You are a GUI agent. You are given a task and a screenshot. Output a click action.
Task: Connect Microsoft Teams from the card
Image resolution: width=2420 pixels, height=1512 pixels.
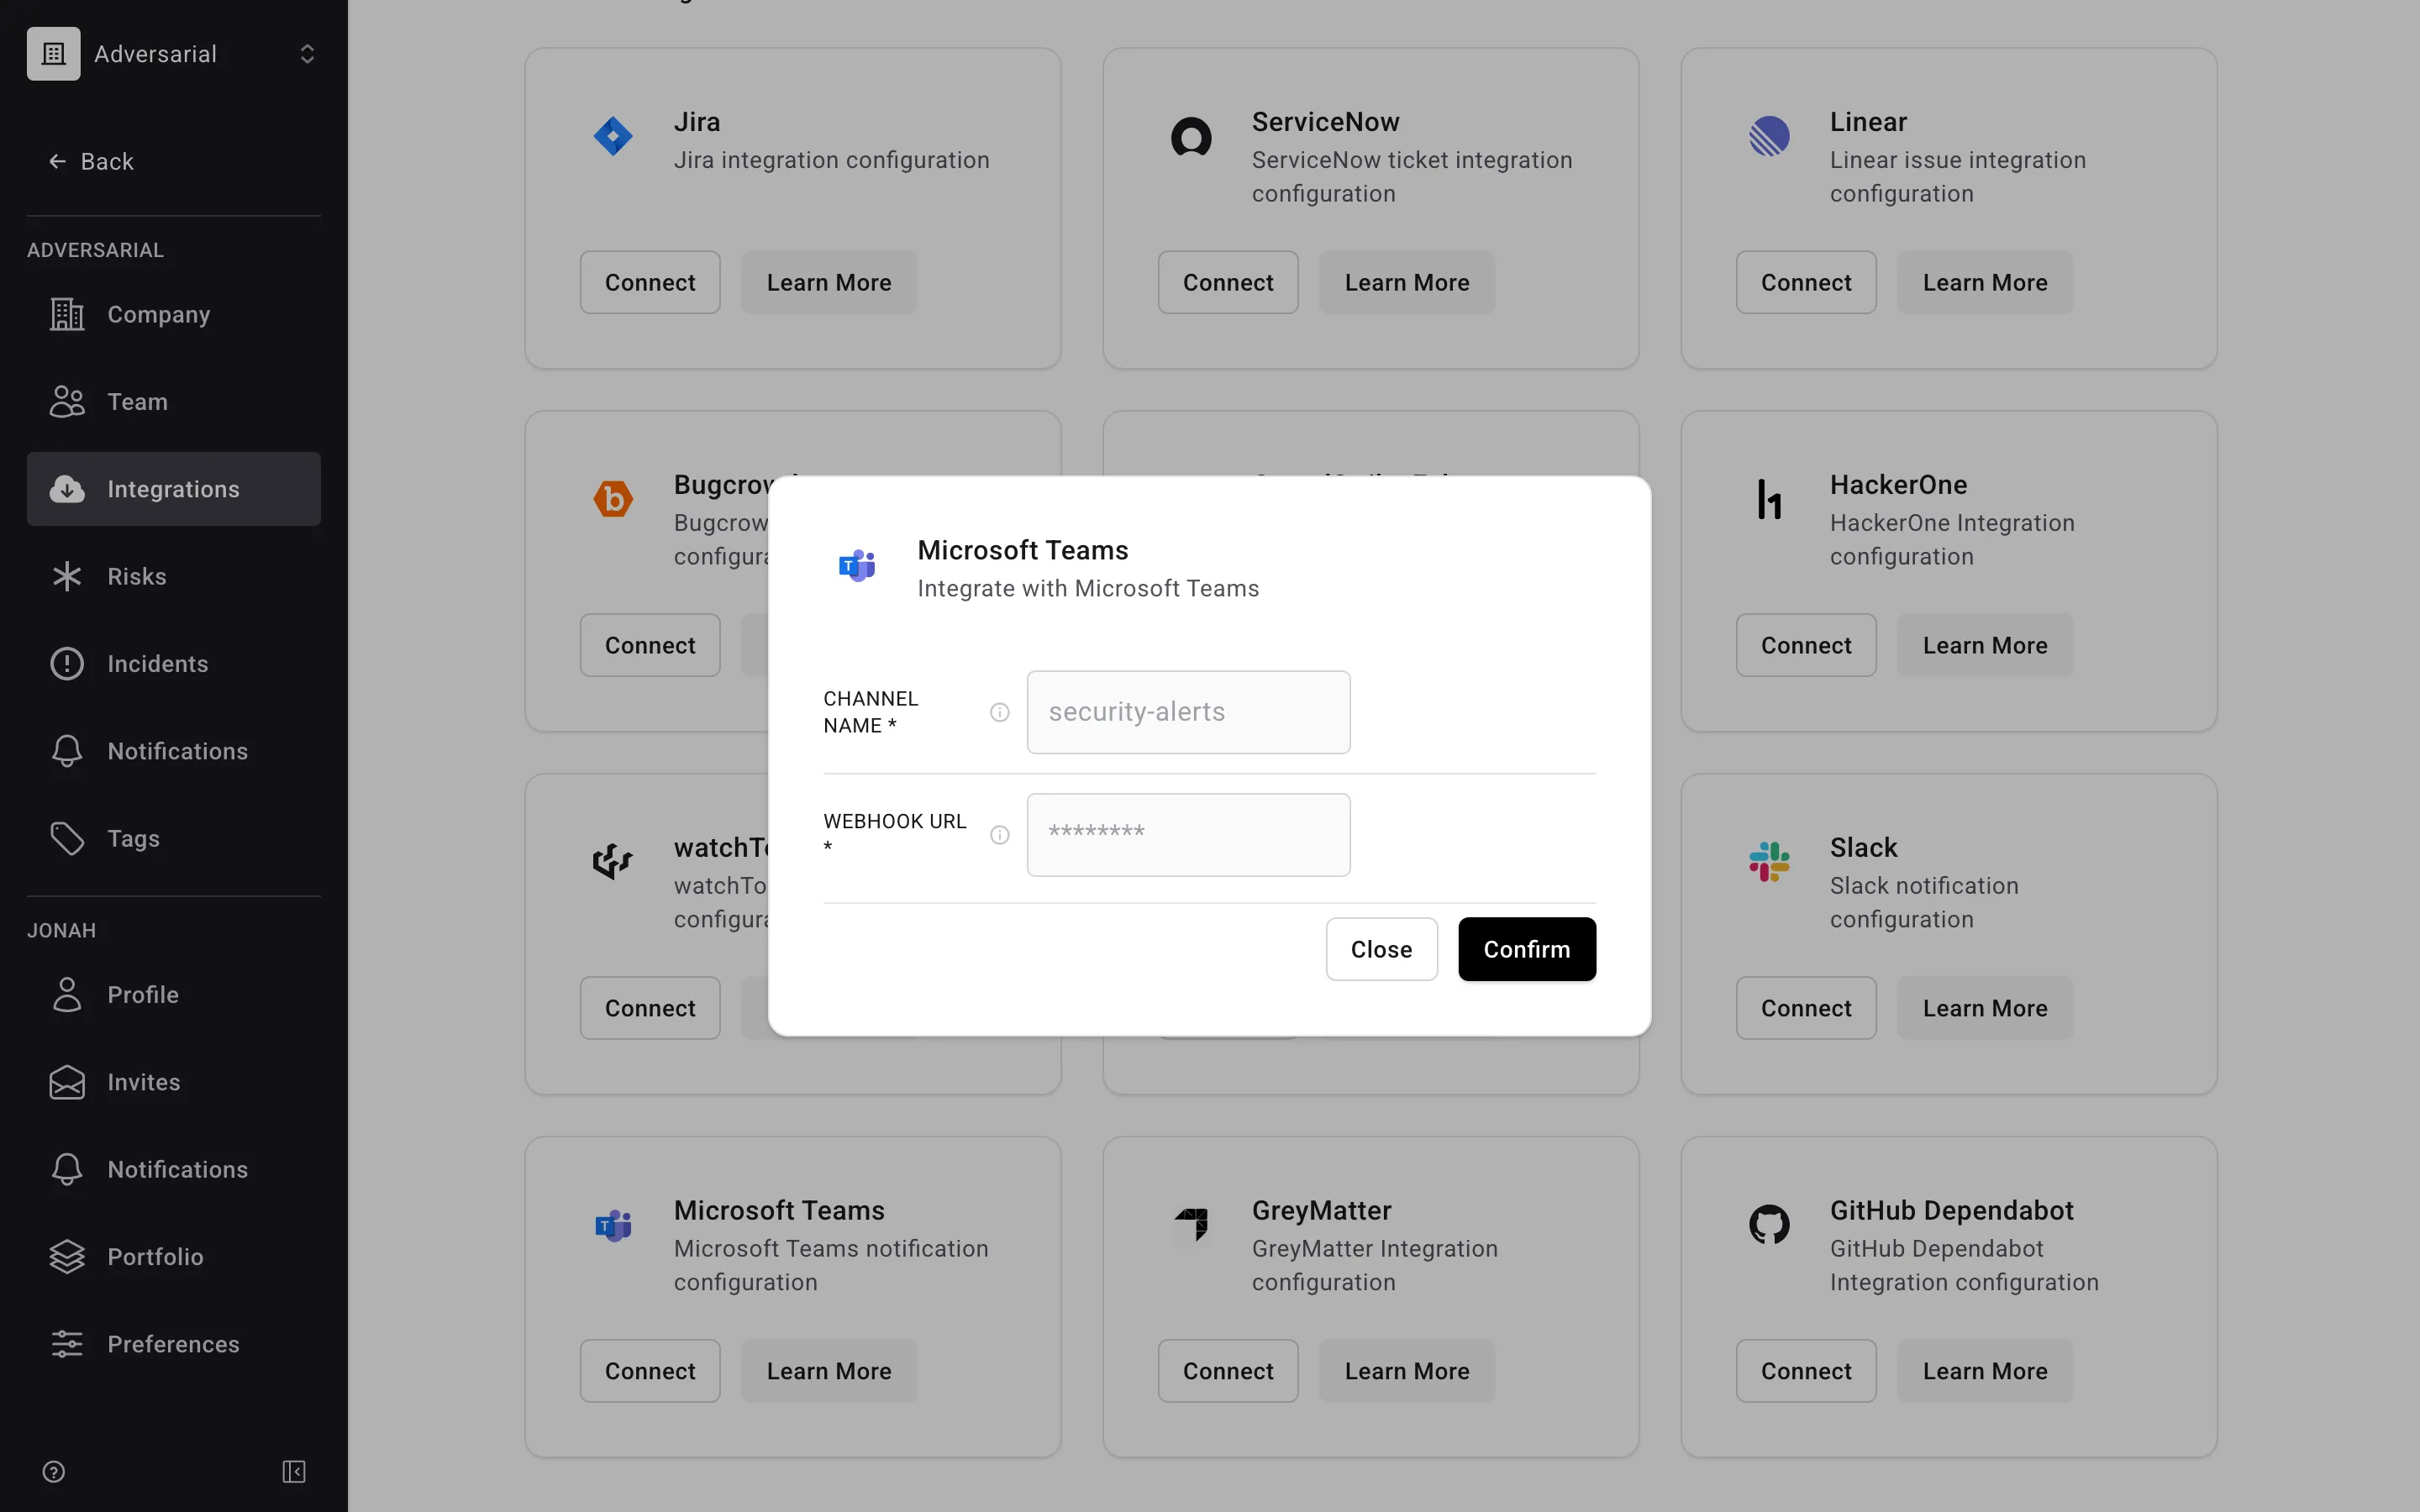(650, 1371)
